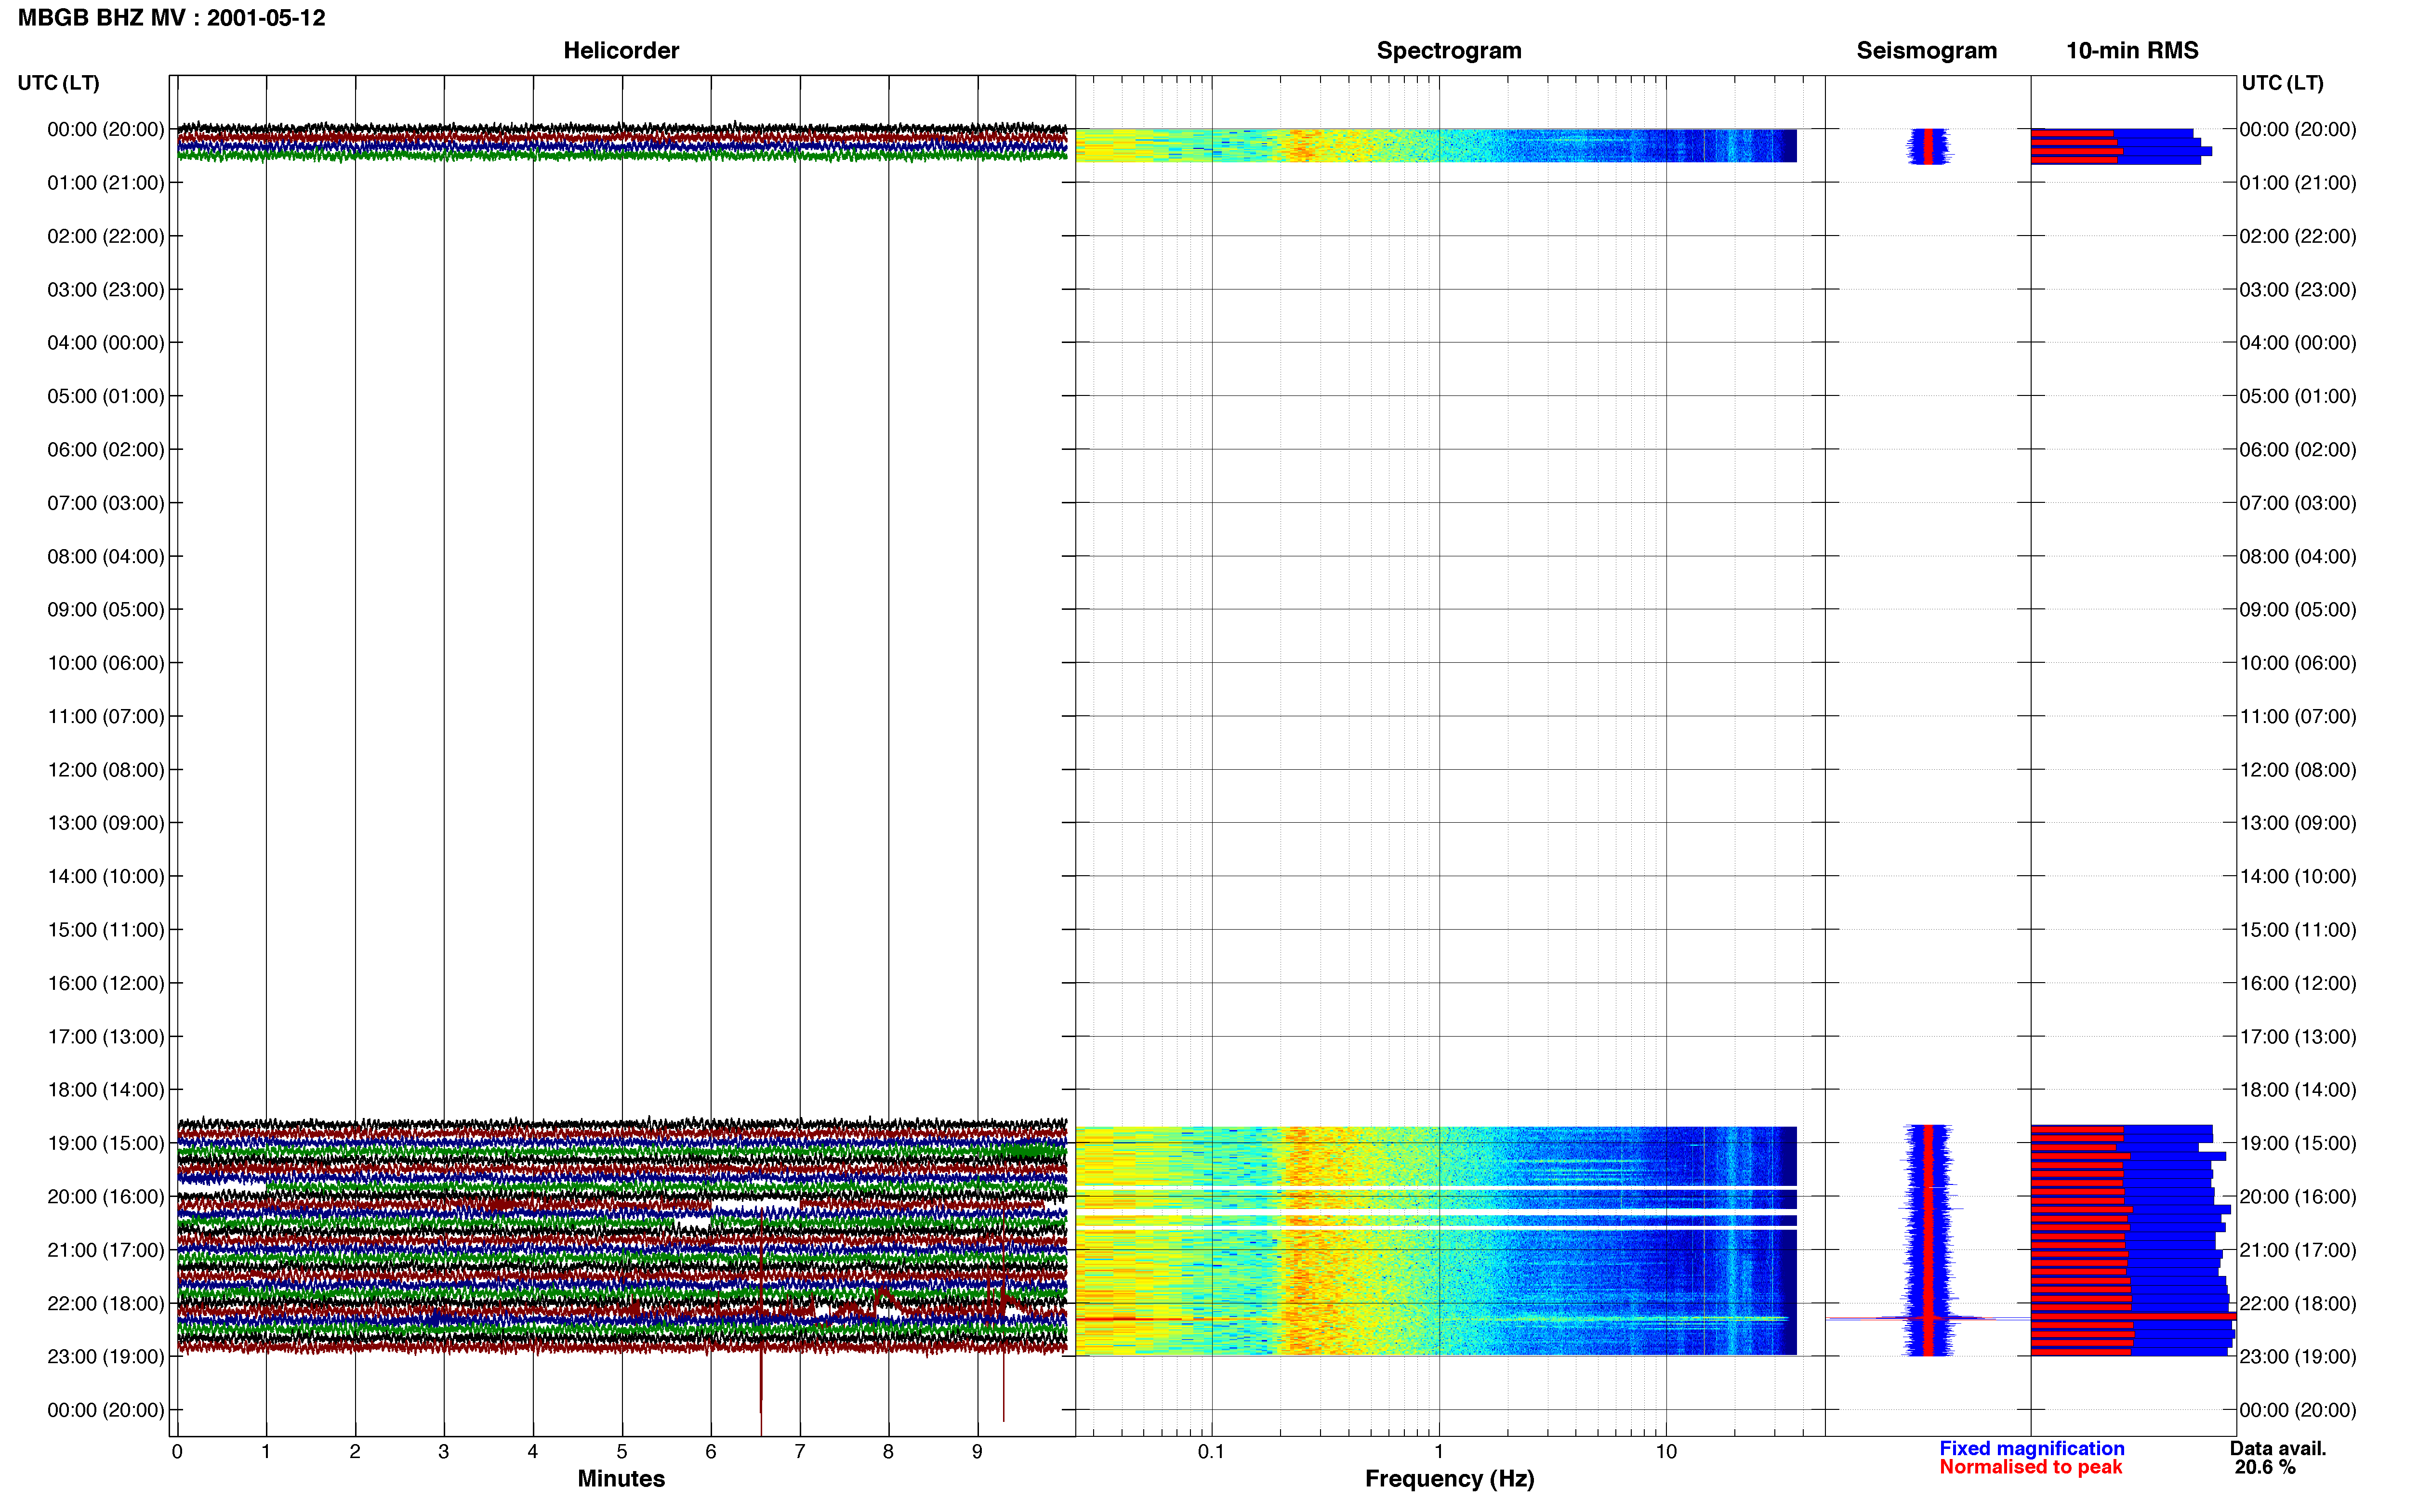Screen dimensions: 2418x1512
Task: Click the plot title 'MBGB BHZ MV : 2001-05-12'
Action: click(171, 18)
